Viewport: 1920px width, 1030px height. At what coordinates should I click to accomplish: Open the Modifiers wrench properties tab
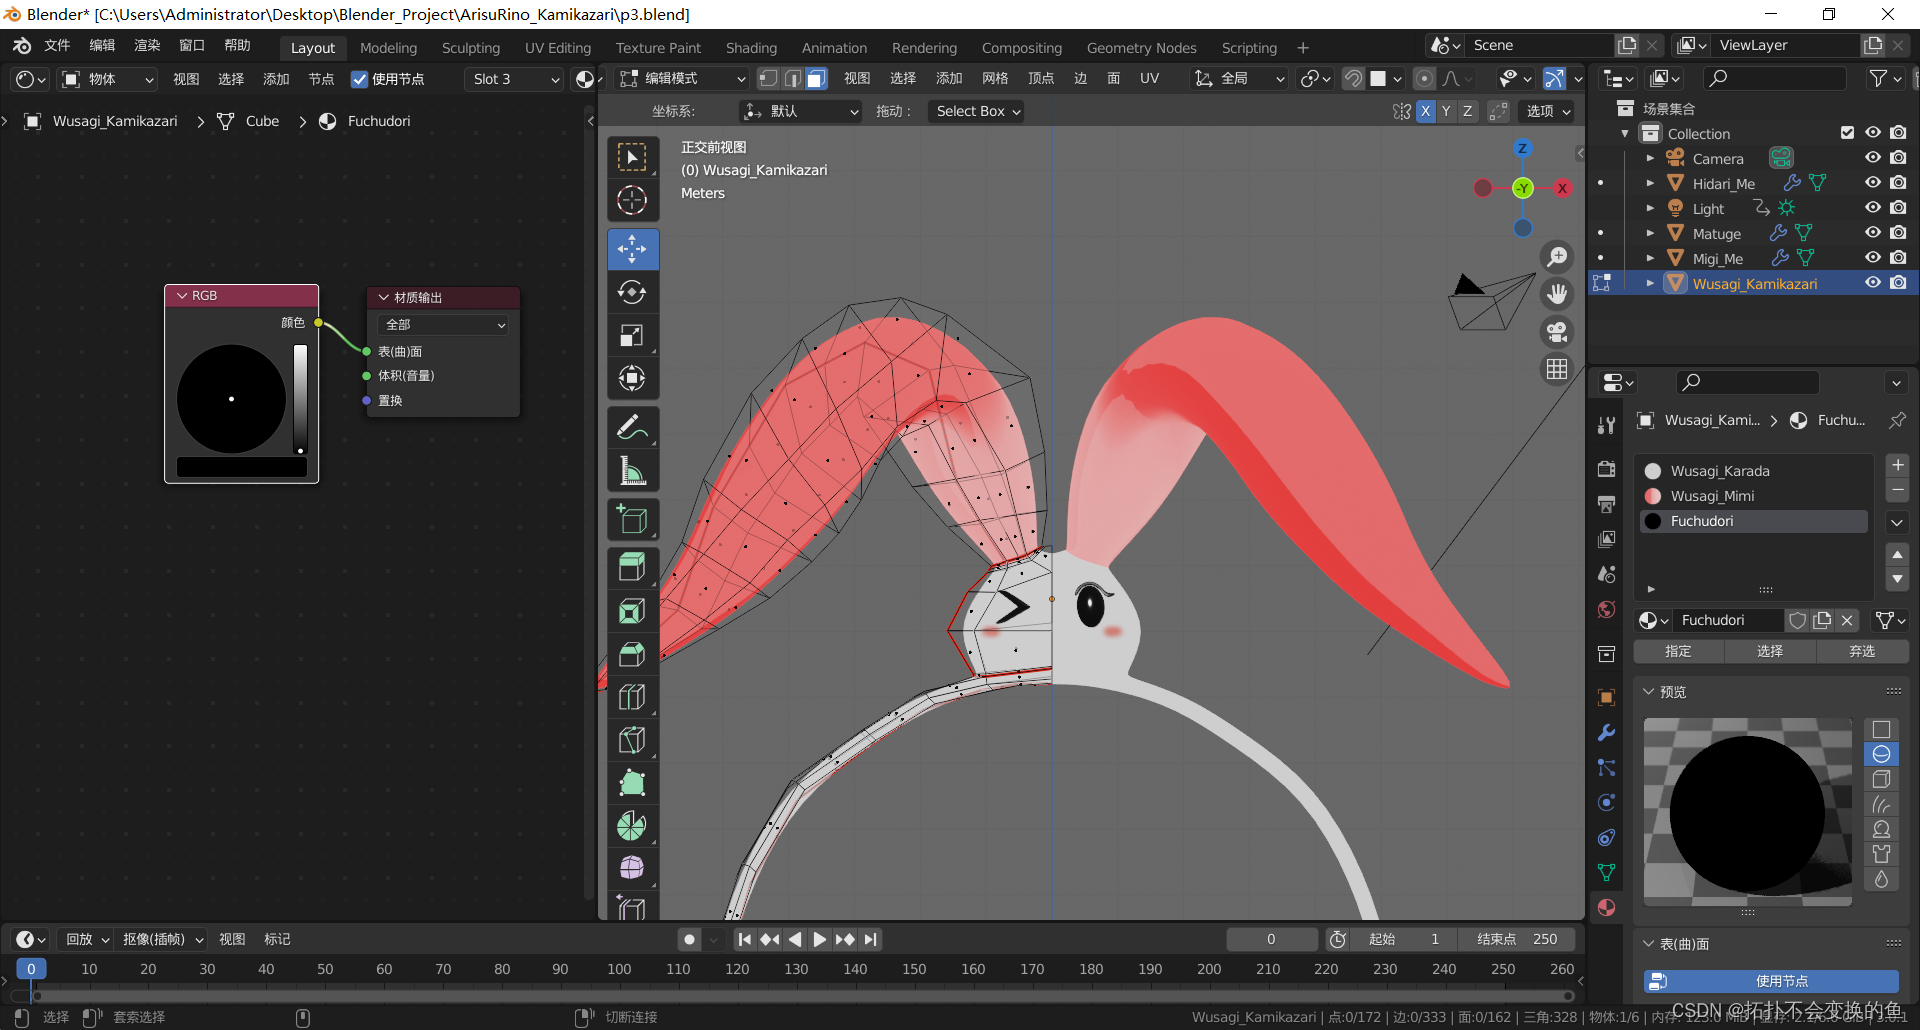click(x=1607, y=733)
